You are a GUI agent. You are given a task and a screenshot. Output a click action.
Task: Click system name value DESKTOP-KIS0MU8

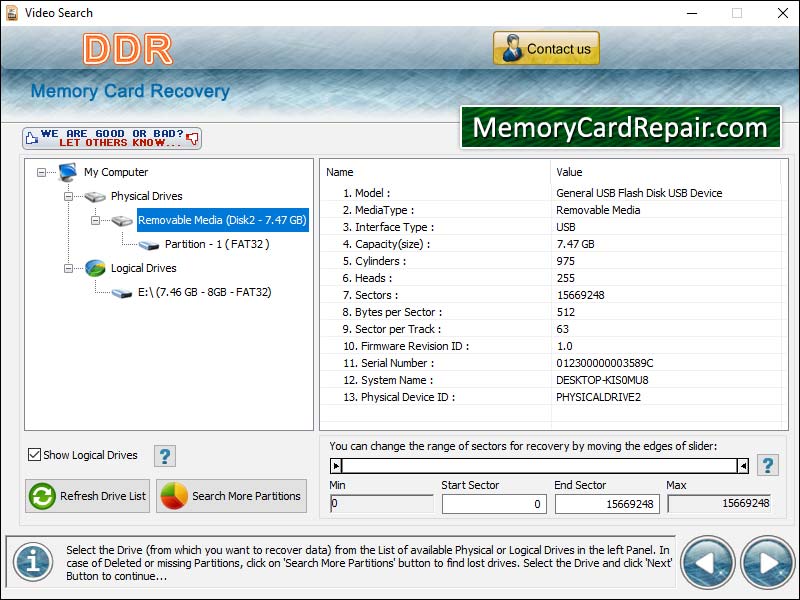[602, 380]
